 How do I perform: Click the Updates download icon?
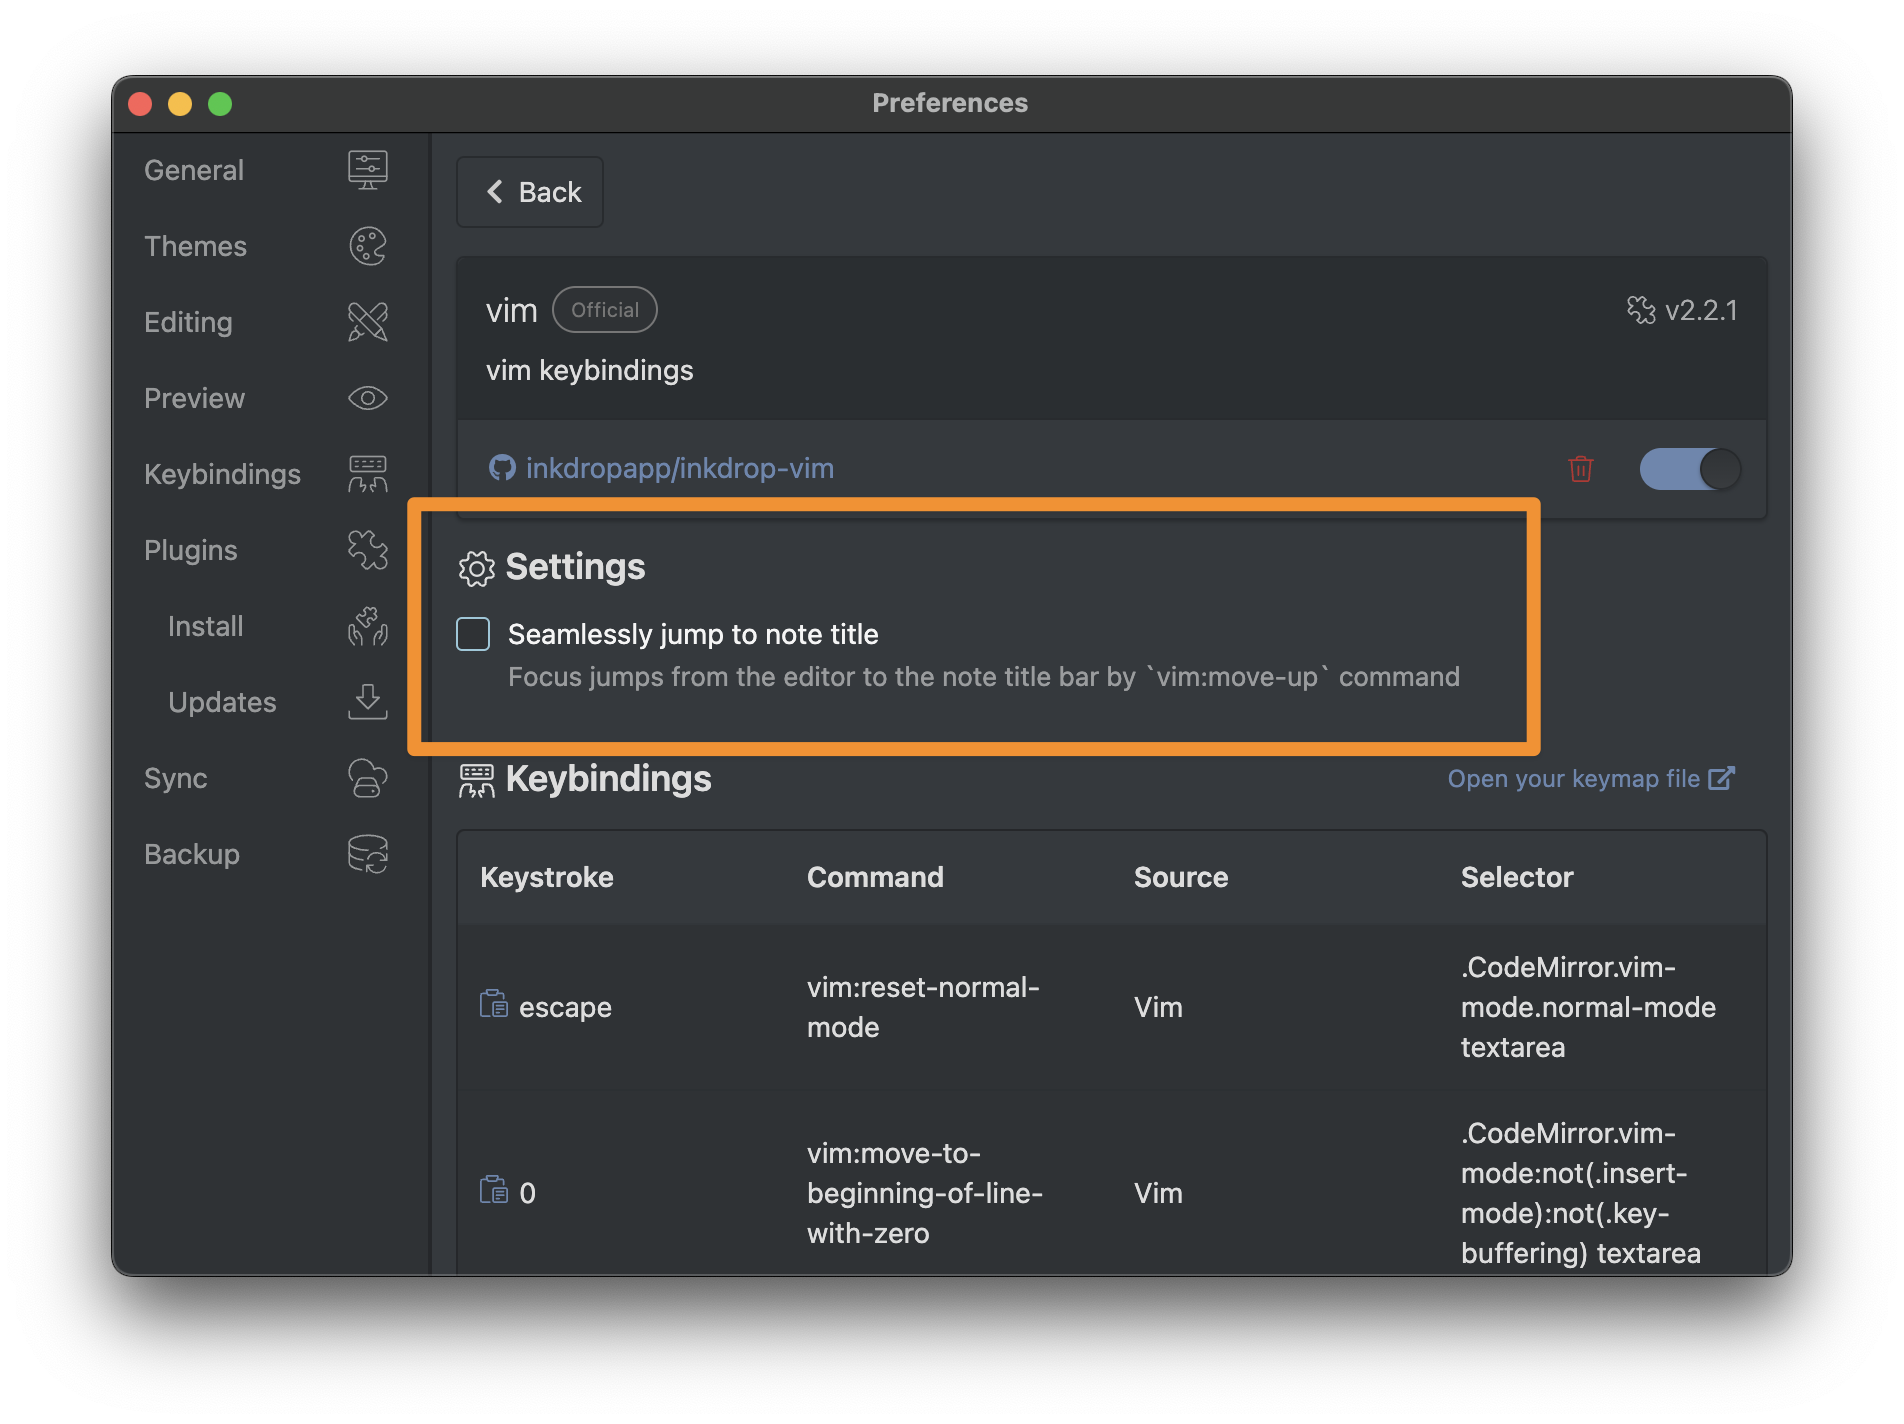point(367,702)
